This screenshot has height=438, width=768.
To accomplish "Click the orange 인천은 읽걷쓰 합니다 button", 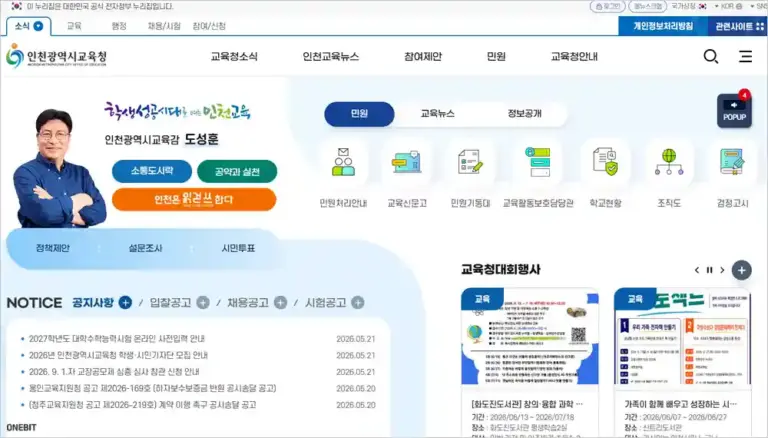I will [x=194, y=199].
